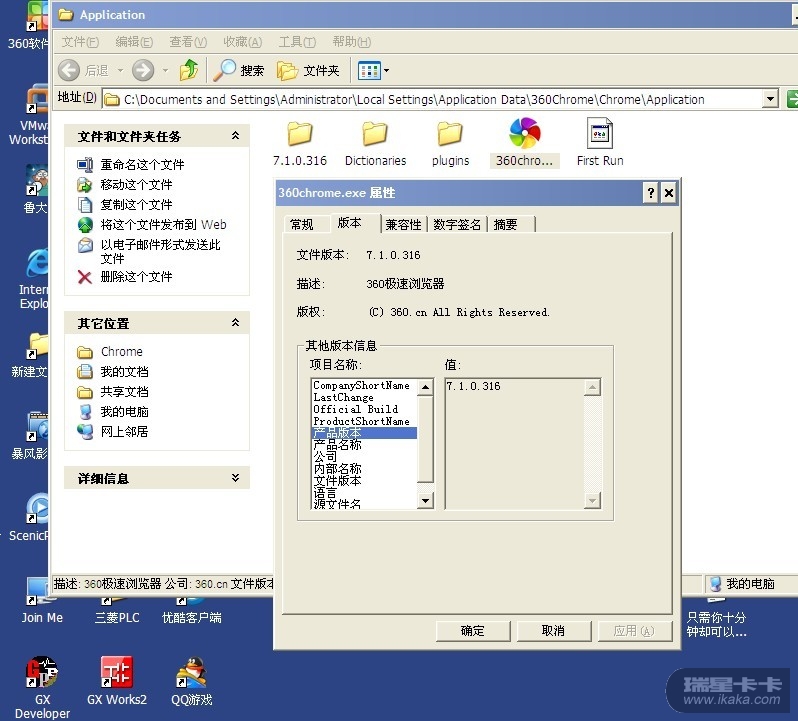Select the plugins folder
798x721 pixels.
pos(450,144)
